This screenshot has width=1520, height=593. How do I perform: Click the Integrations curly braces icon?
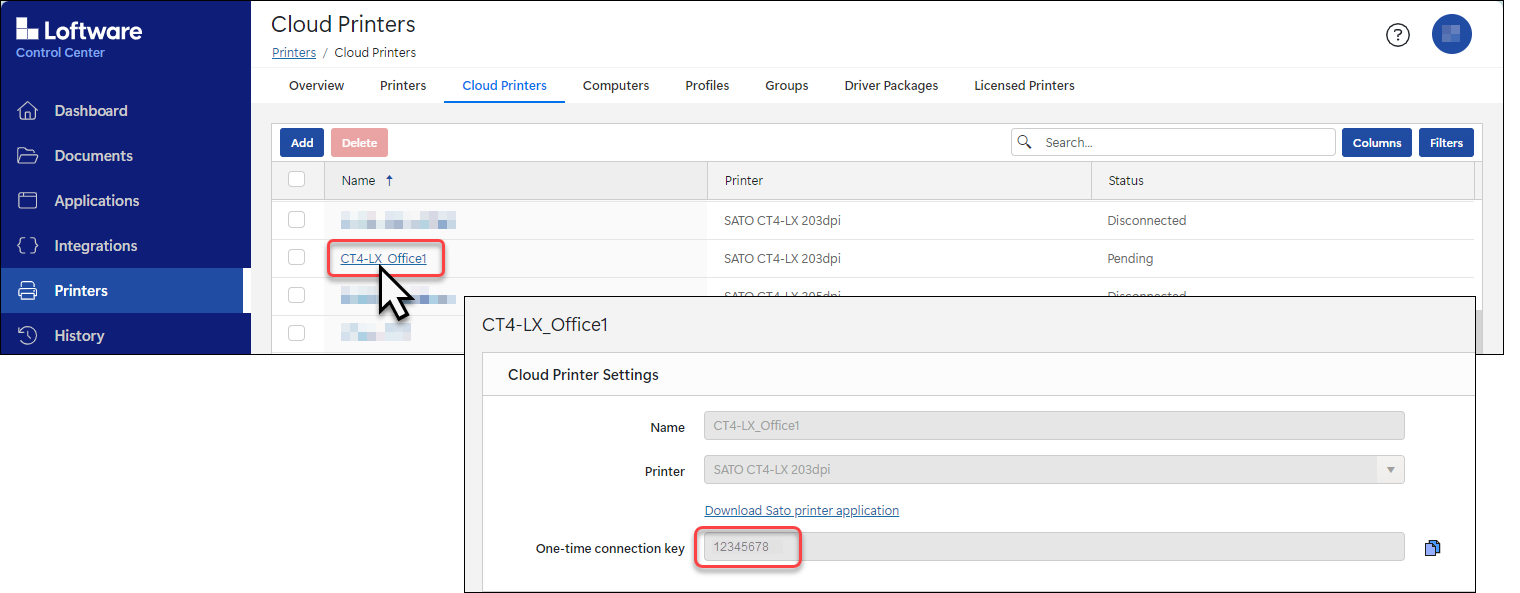pyautogui.click(x=28, y=246)
